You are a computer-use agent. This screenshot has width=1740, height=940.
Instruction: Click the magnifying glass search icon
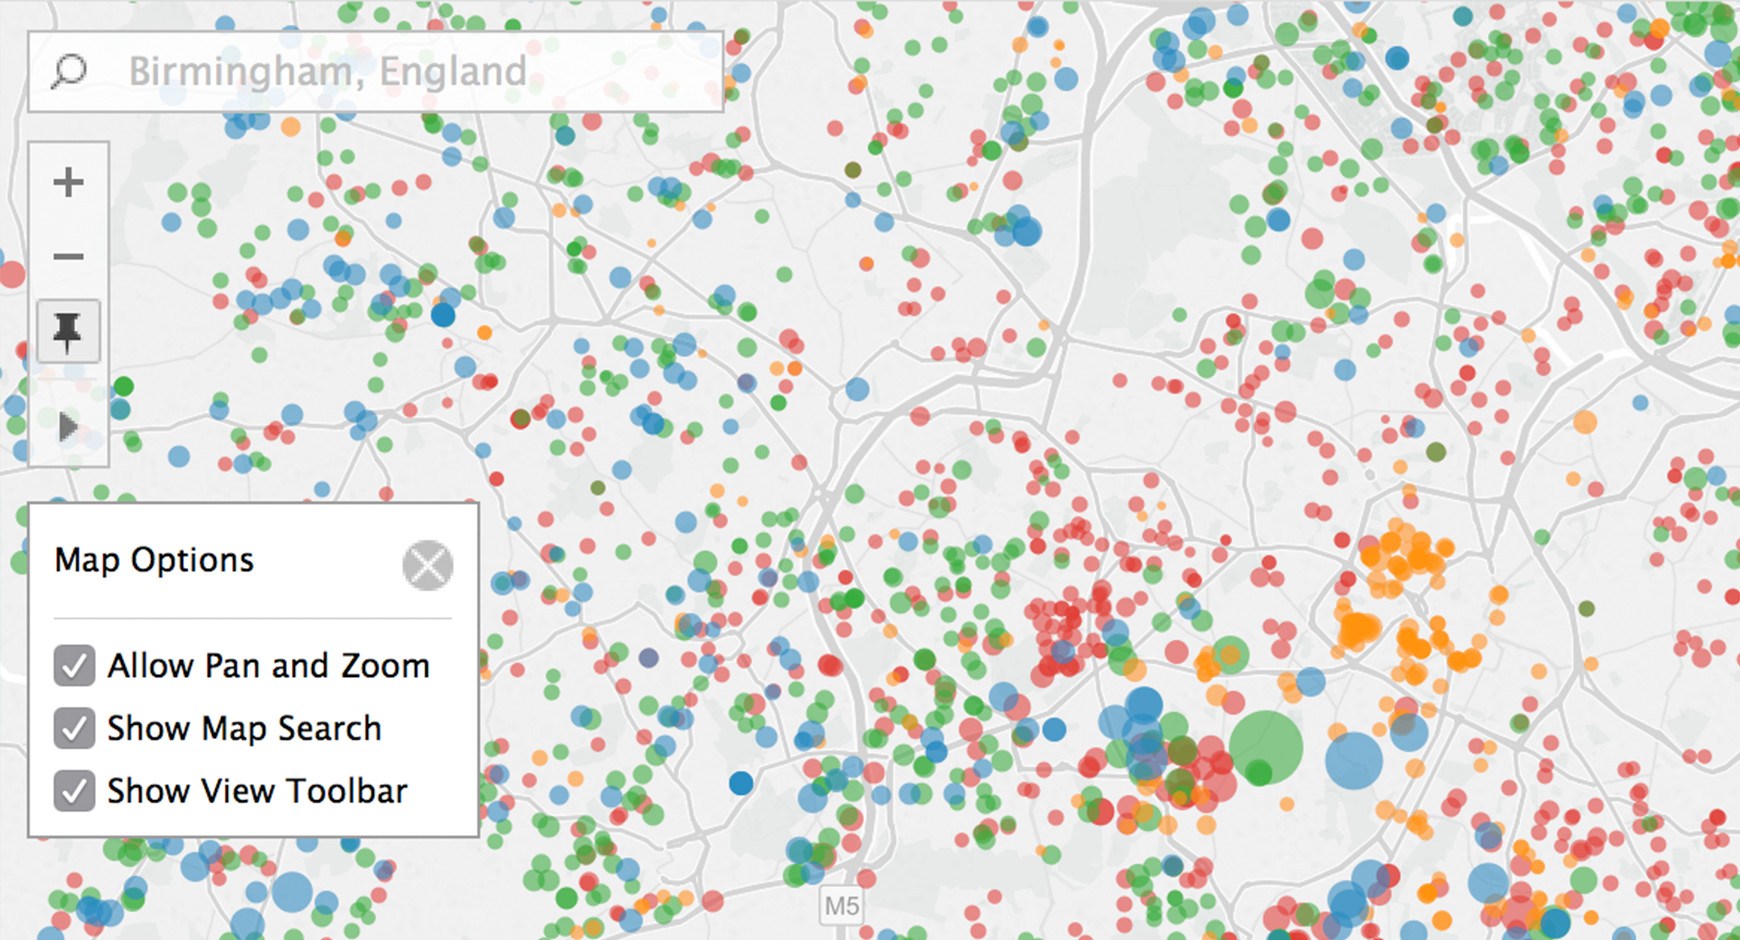pos(69,71)
